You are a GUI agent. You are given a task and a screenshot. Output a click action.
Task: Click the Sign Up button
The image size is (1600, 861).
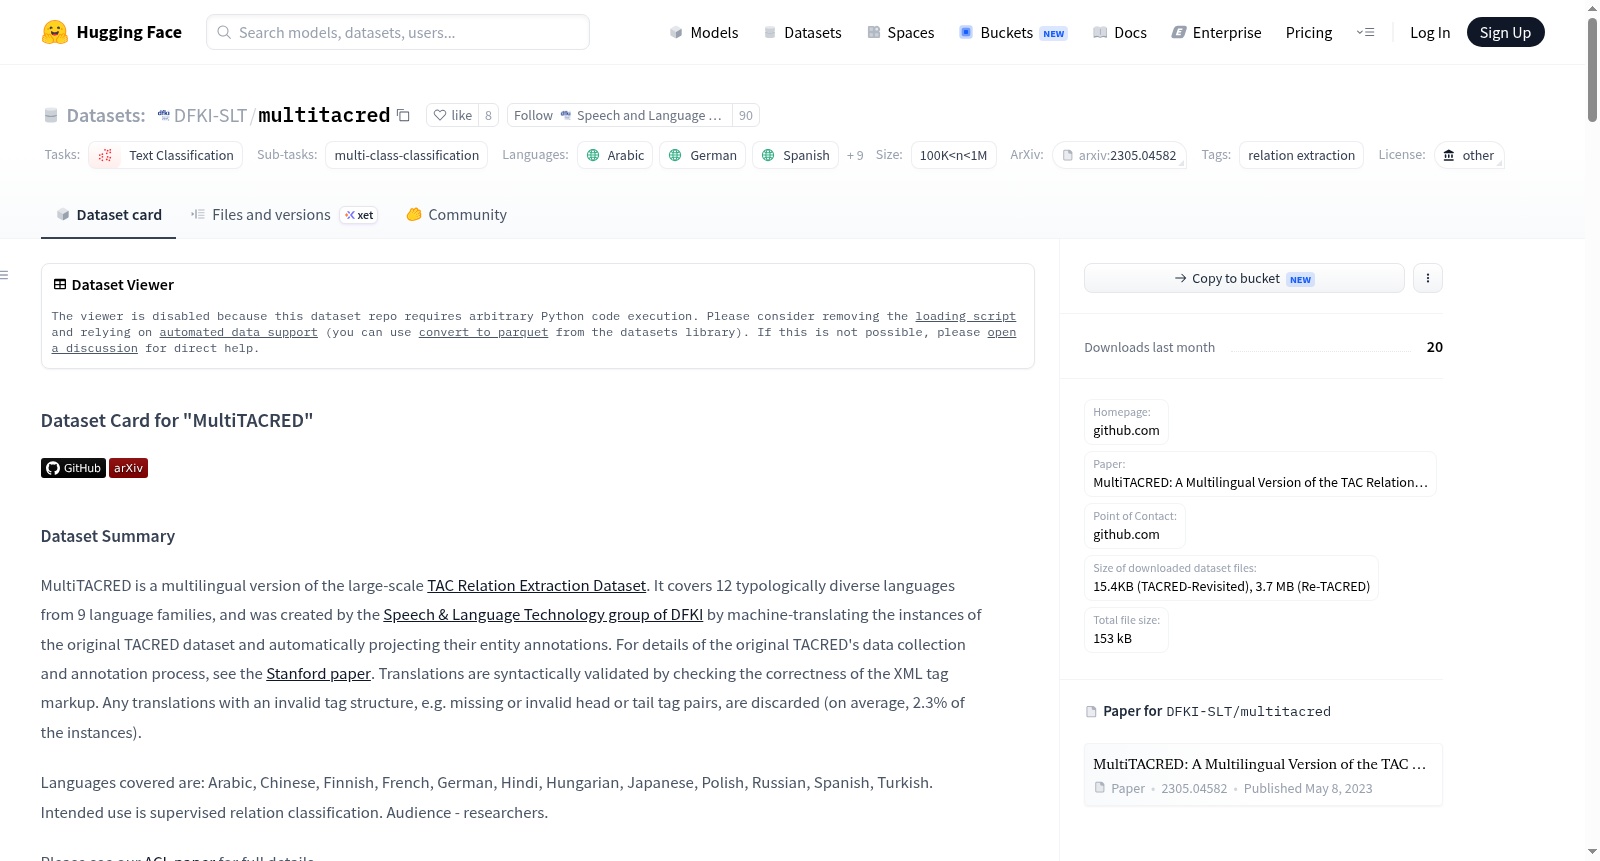pyautogui.click(x=1505, y=33)
